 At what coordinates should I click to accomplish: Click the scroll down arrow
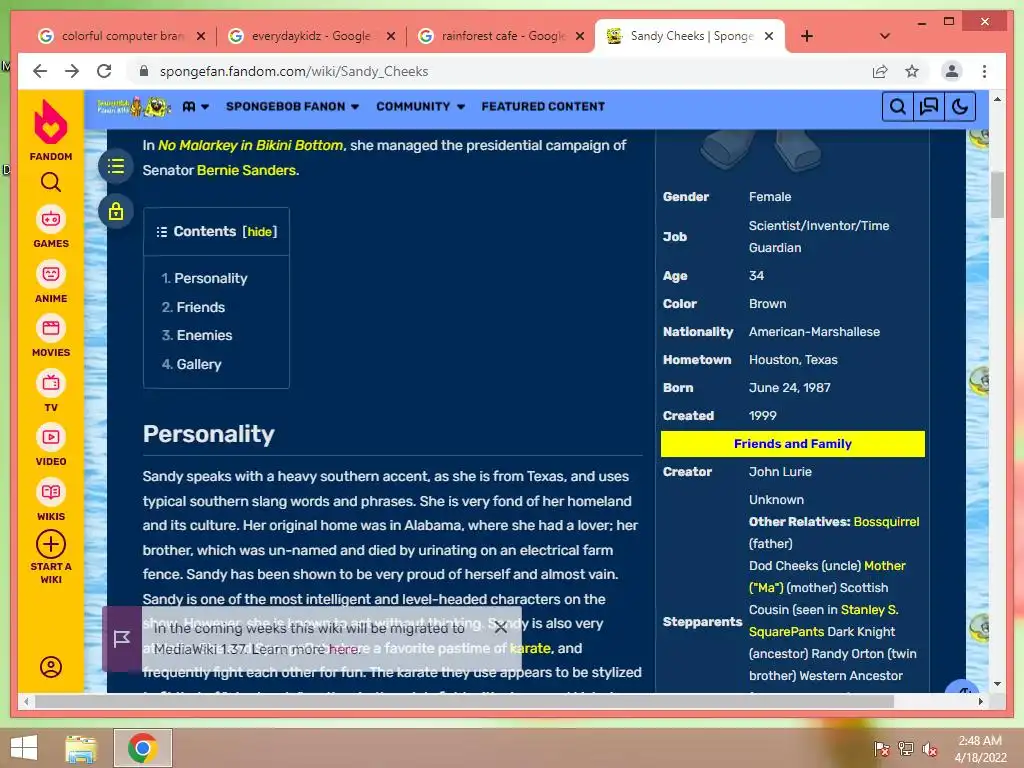point(997,684)
